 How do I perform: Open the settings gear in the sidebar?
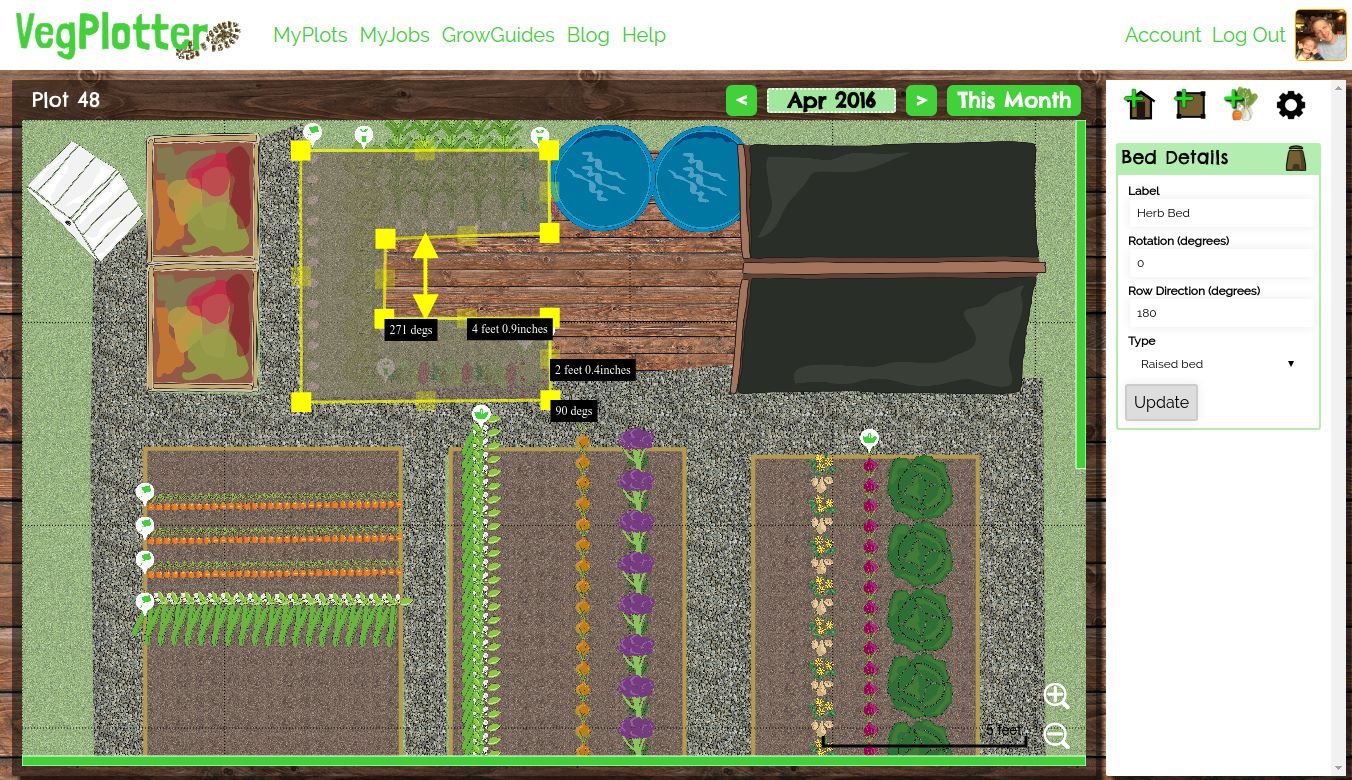coord(1290,104)
